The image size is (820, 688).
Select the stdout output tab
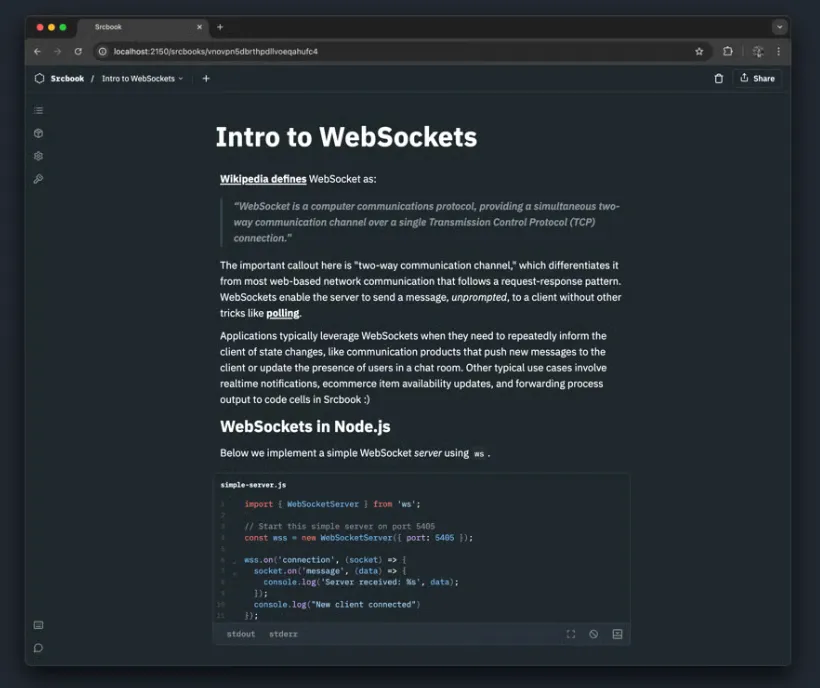(240, 633)
